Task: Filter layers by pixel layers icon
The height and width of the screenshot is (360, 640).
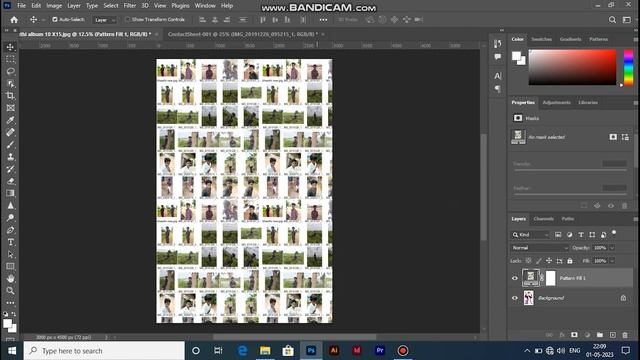Action: [x=558, y=235]
